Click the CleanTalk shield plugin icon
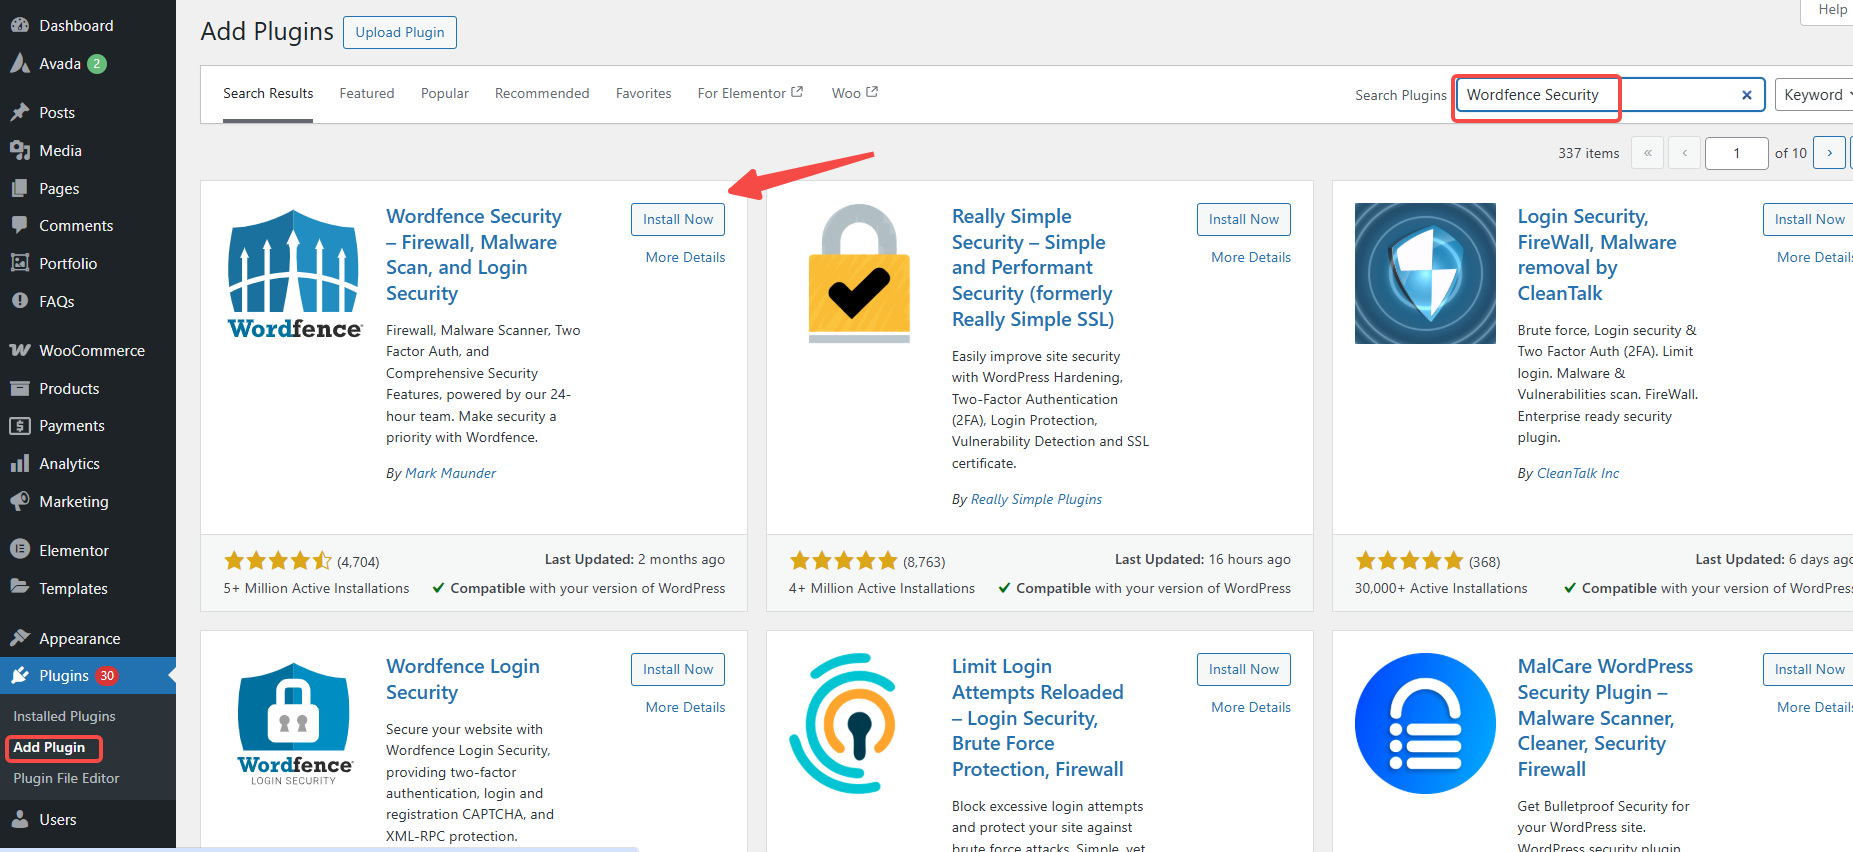The image size is (1853, 852). pos(1425,273)
